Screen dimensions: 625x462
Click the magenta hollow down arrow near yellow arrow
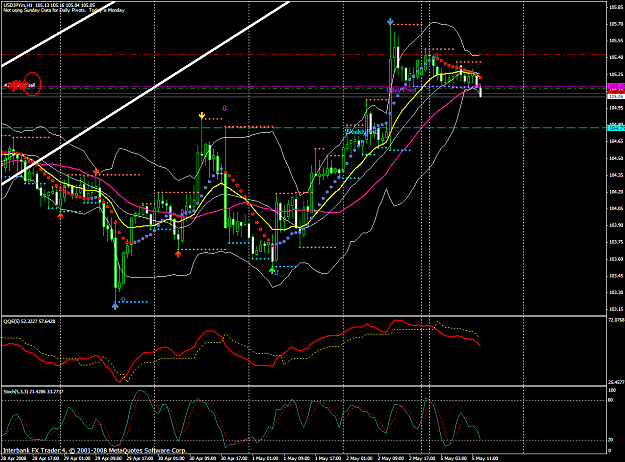coord(224,108)
